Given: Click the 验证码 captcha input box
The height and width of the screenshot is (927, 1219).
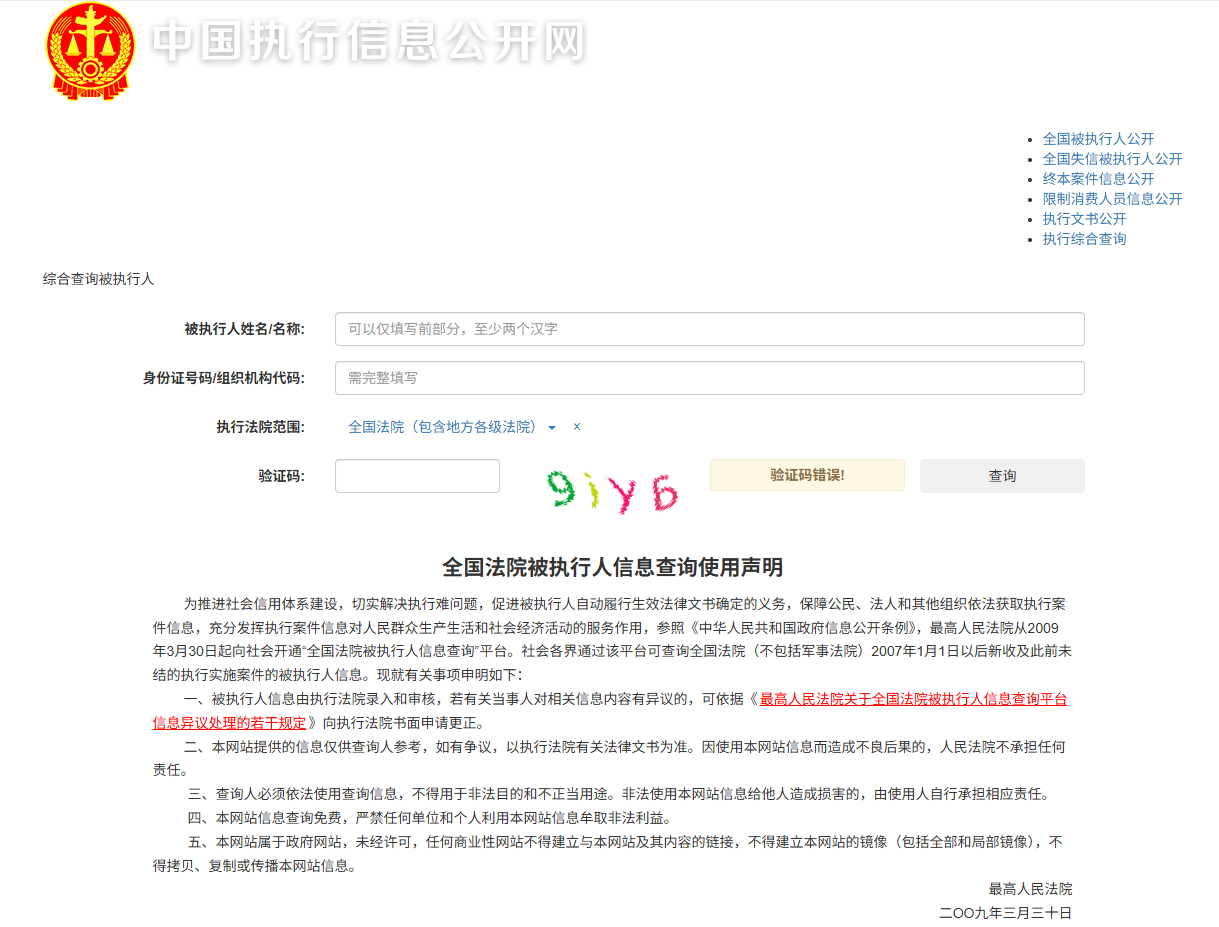Looking at the screenshot, I should coord(416,475).
